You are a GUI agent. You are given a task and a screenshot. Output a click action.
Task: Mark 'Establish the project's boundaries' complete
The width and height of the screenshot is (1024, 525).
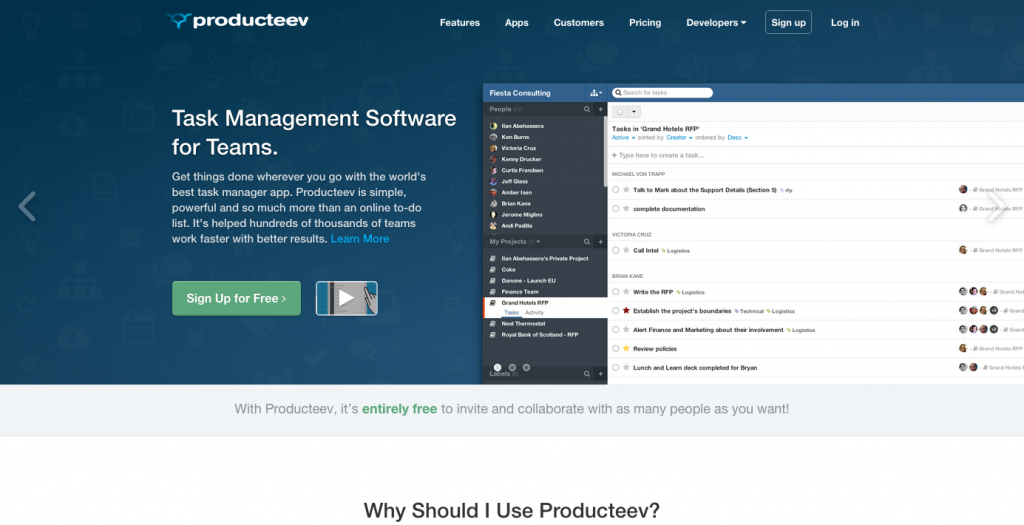[616, 311]
